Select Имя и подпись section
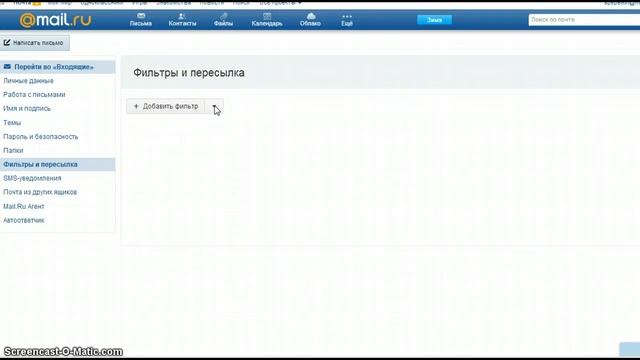Viewport: 640px width, 360px height. (x=27, y=109)
